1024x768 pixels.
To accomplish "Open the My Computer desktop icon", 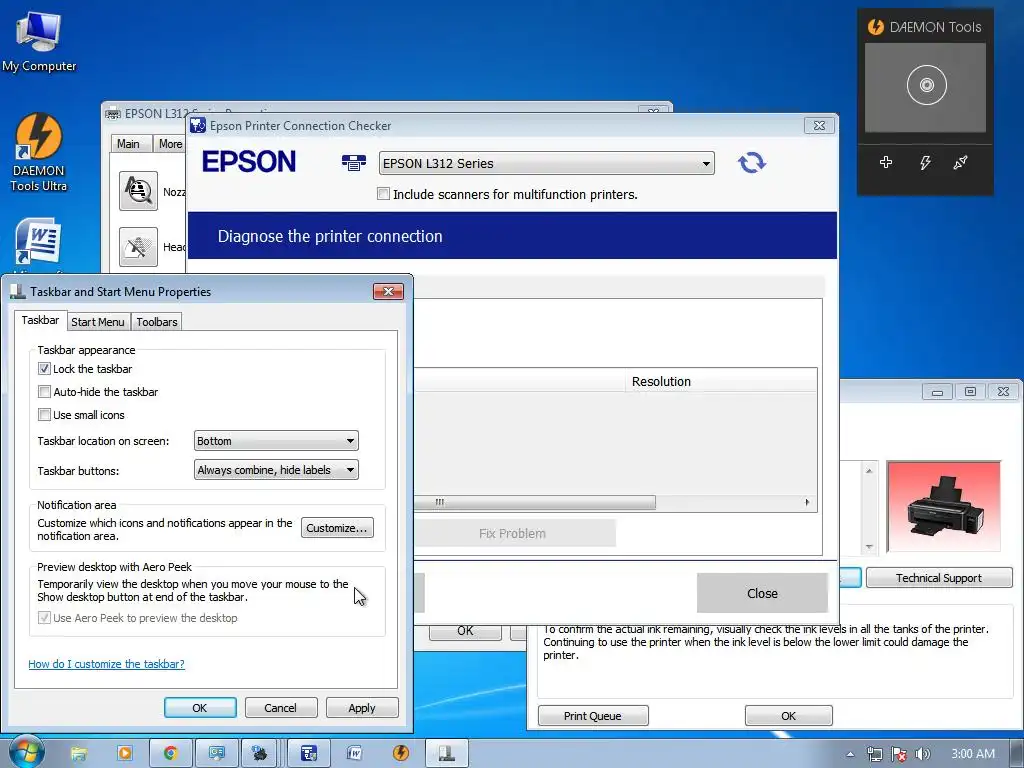I will (39, 40).
